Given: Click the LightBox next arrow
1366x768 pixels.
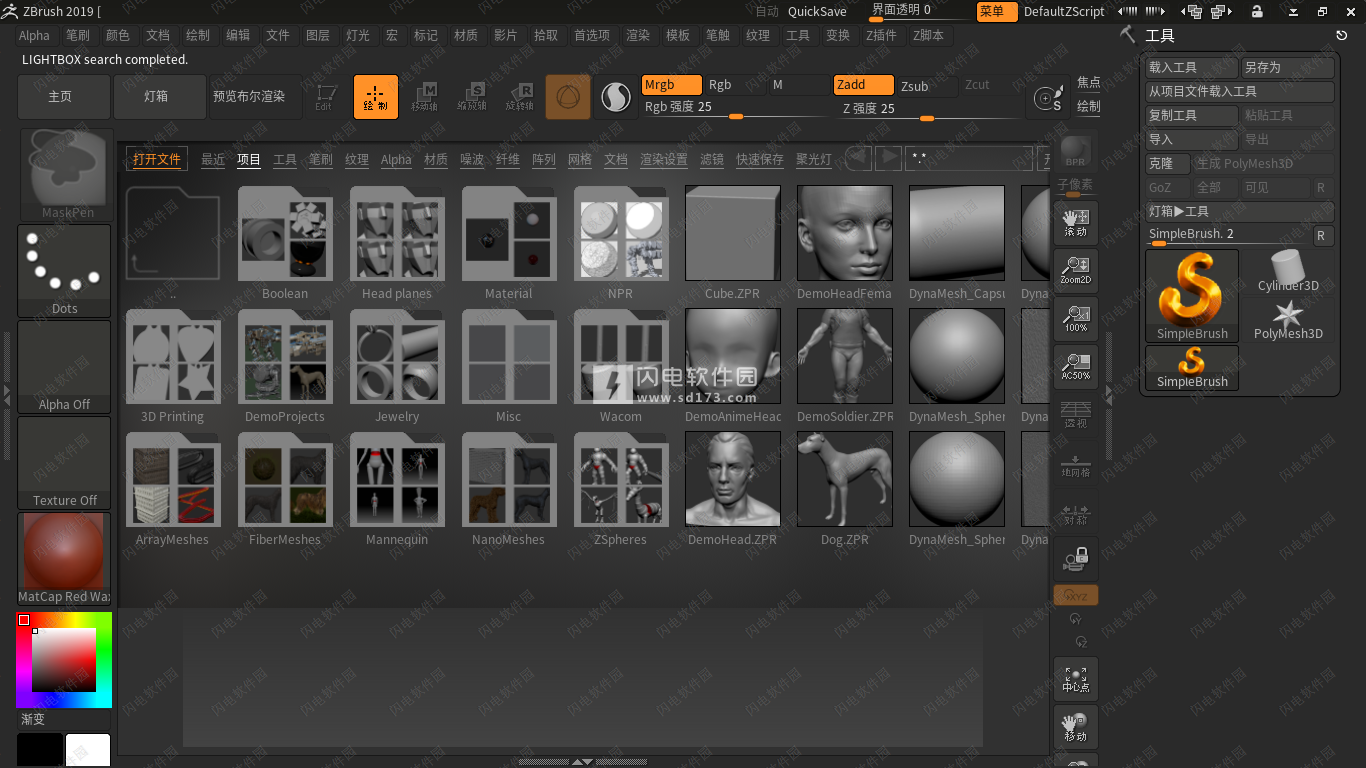Looking at the screenshot, I should click(x=888, y=159).
